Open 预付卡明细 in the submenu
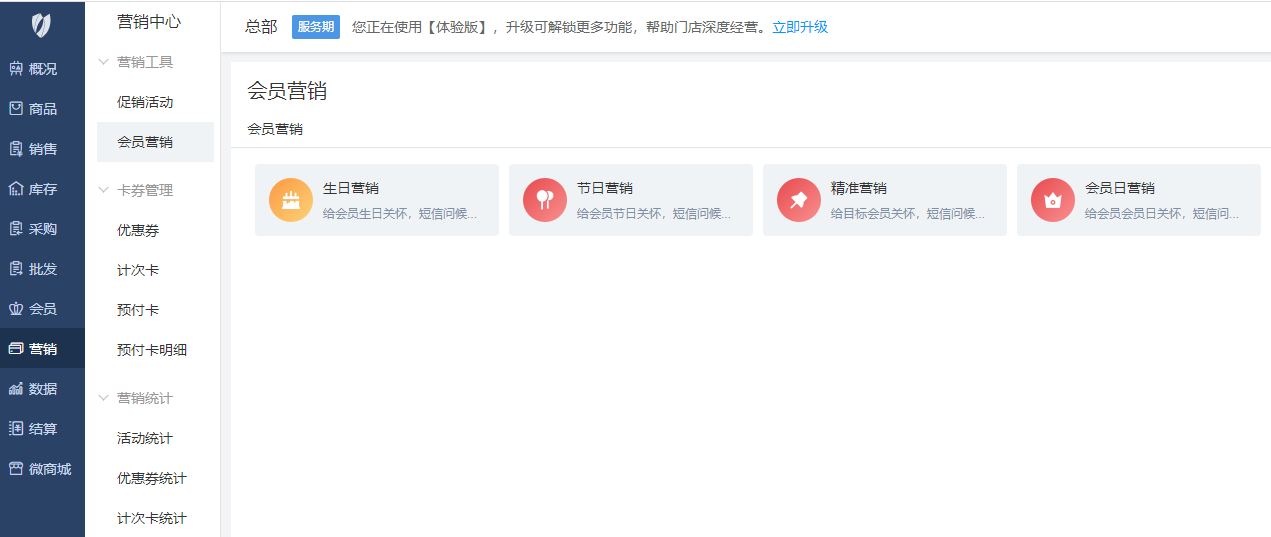1271x537 pixels. pos(152,350)
